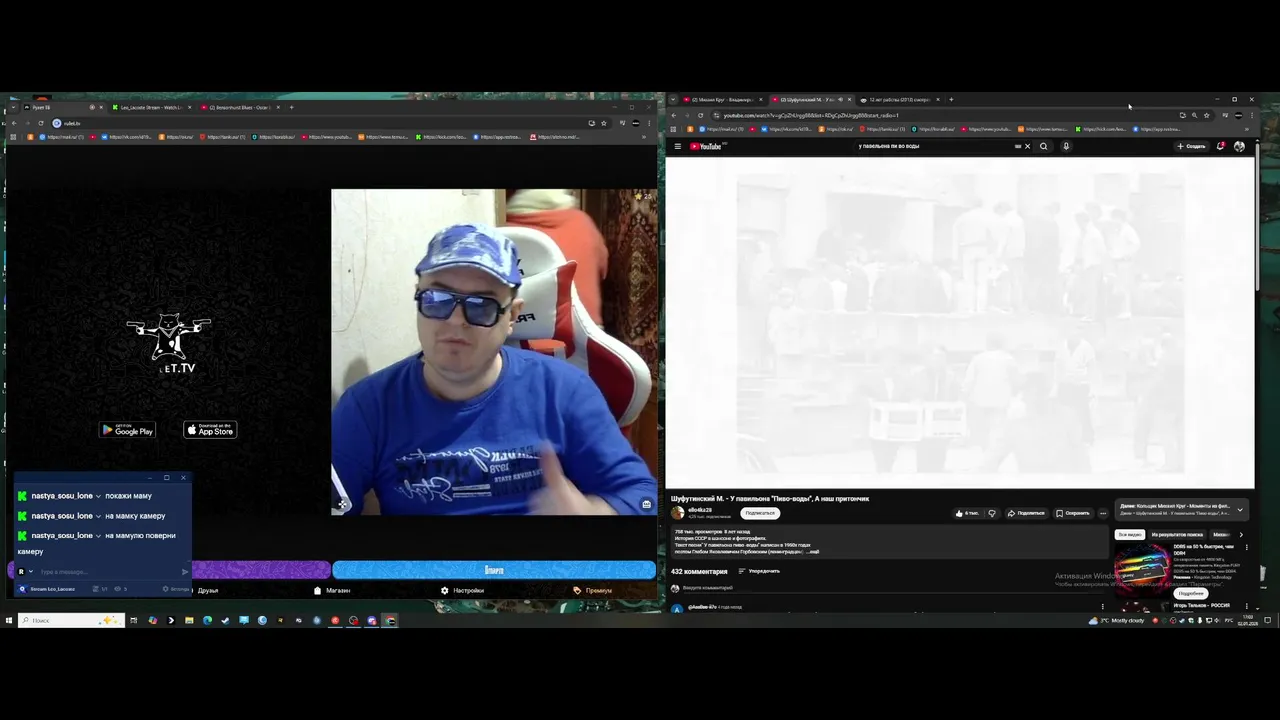Image resolution: width=1280 pixels, height=720 pixels.
Task: Reload the YouTube browser window
Action: [700, 115]
